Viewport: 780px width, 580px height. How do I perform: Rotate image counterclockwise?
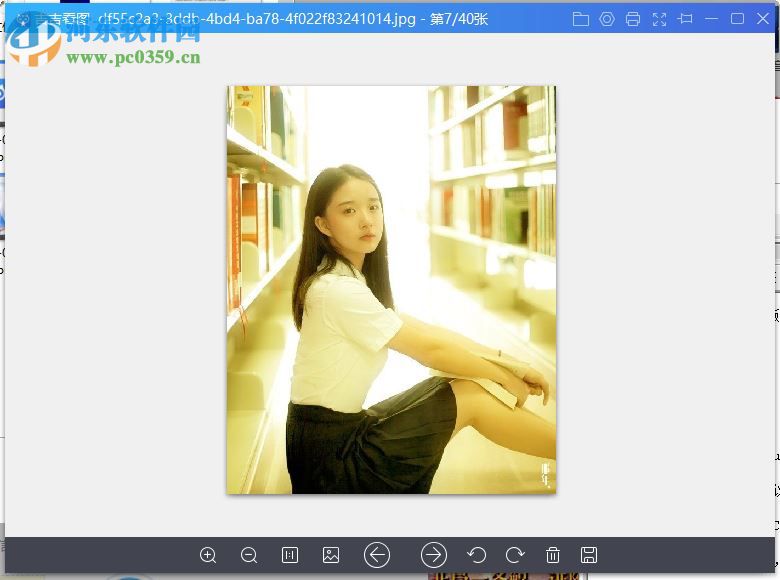(x=477, y=555)
